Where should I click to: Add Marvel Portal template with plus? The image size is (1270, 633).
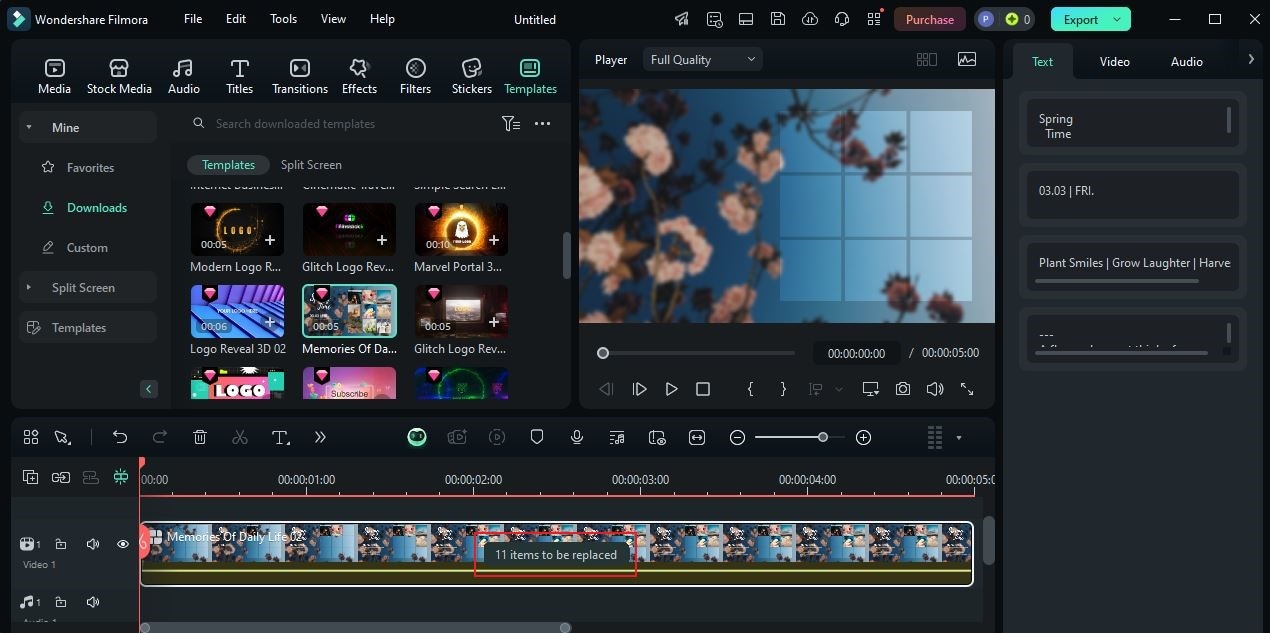494,241
